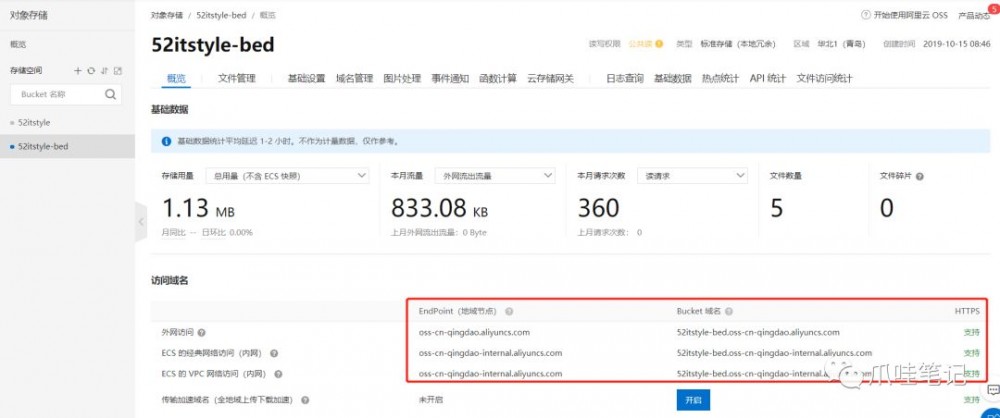1000x418 pixels.
Task: Click the open-in-window icon beside 存储空间
Action: 117,71
